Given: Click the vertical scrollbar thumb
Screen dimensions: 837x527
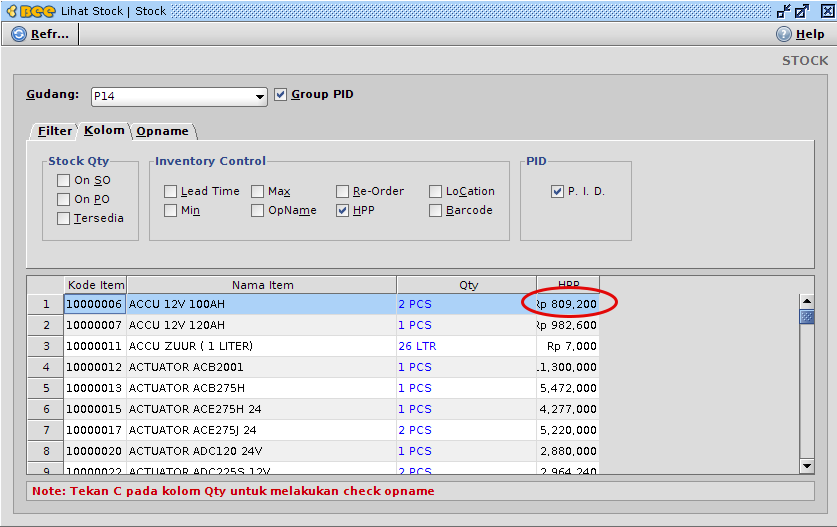Looking at the screenshot, I should click(807, 317).
